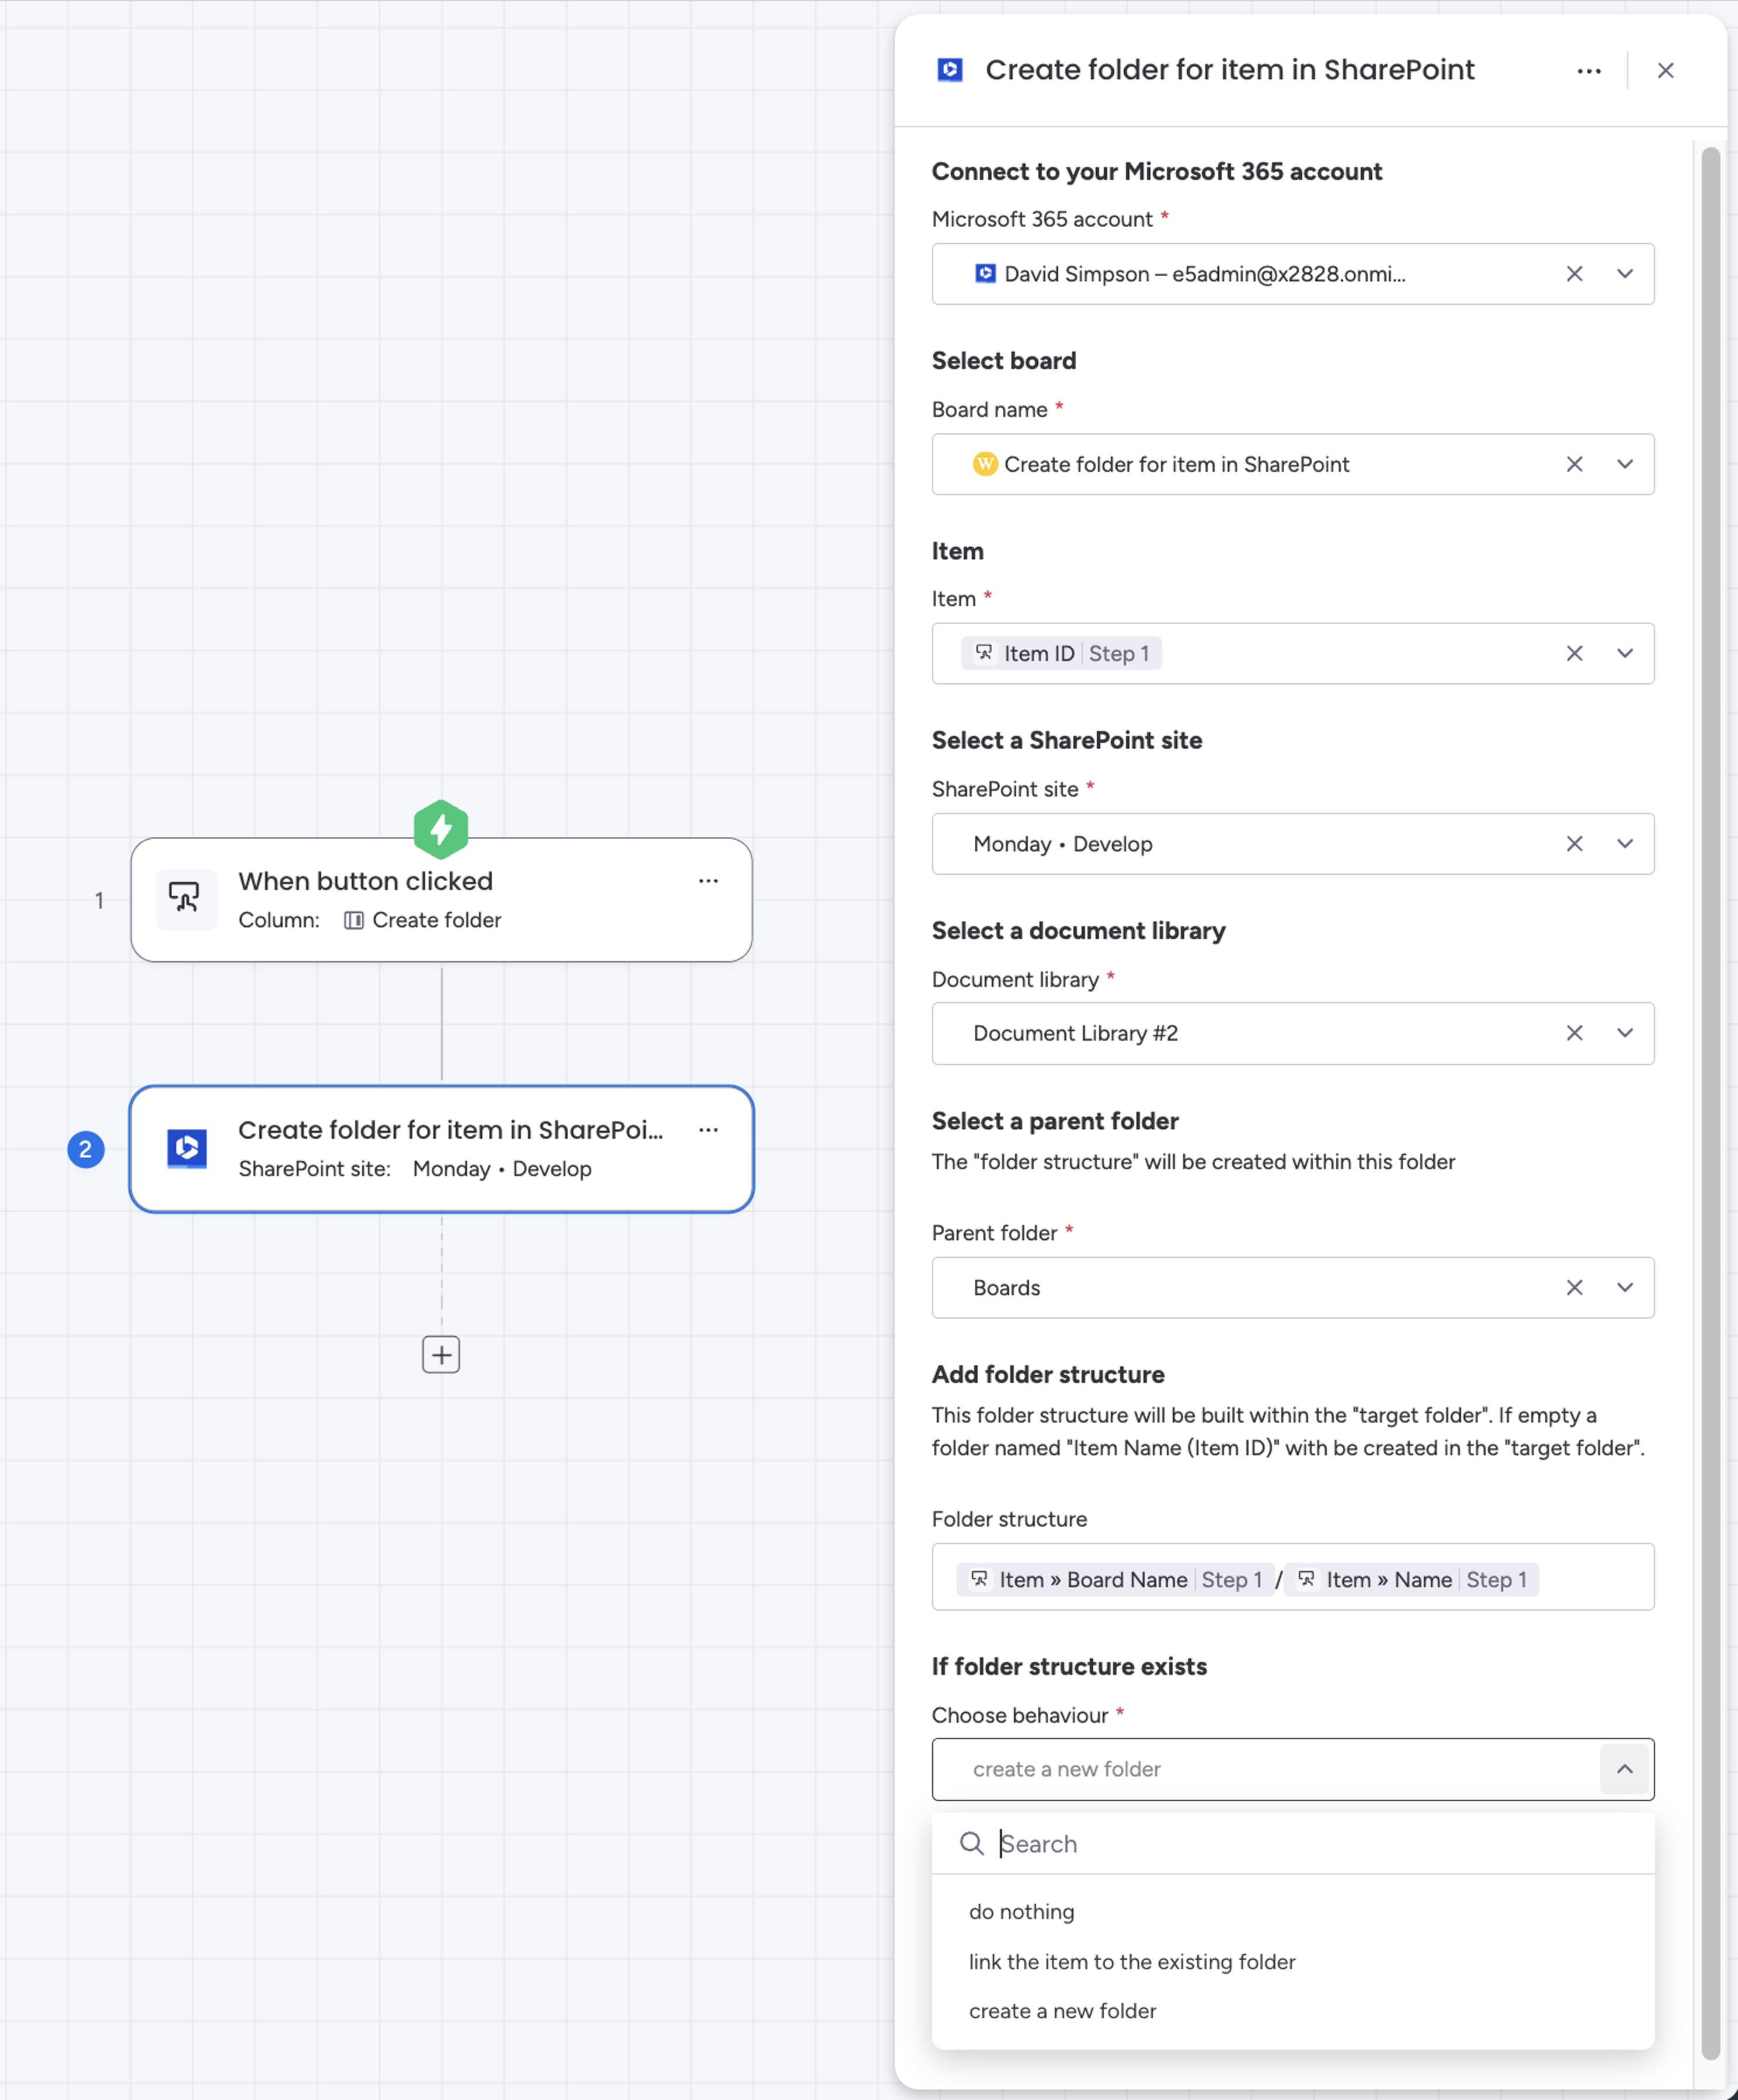The width and height of the screenshot is (1738, 2100).
Task: Click the yellow board icon in Board name field
Action: tap(985, 464)
